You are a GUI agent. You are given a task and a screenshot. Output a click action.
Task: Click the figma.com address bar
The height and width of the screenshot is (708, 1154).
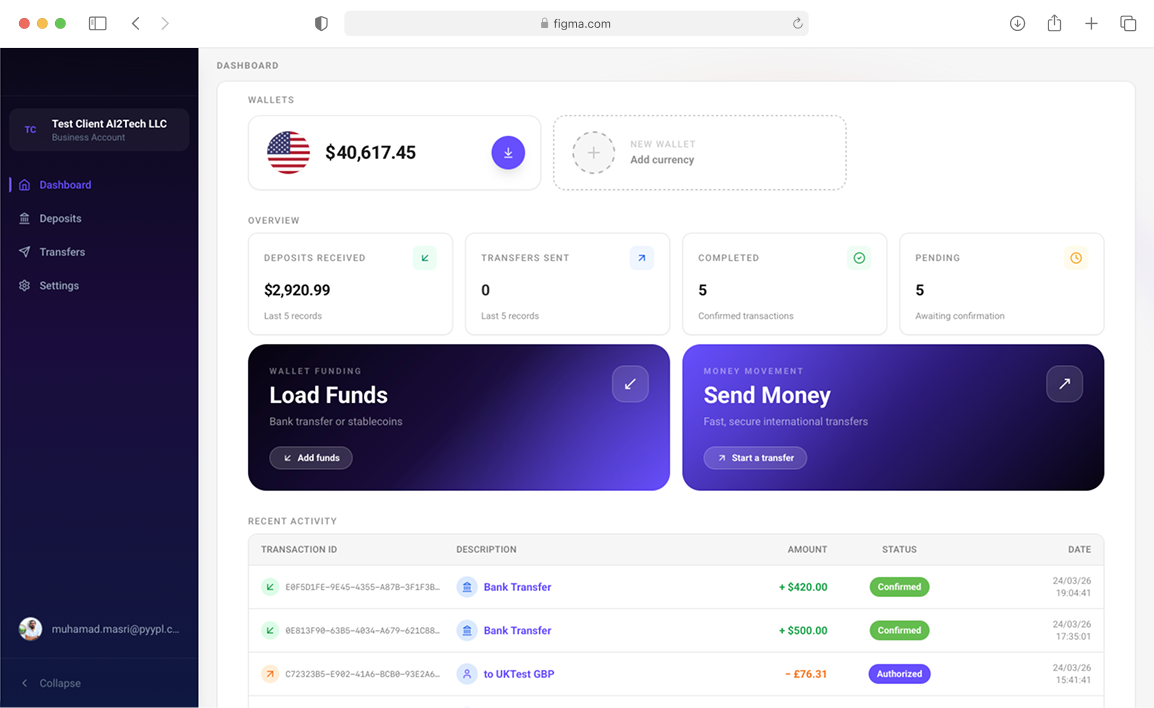[x=576, y=24]
